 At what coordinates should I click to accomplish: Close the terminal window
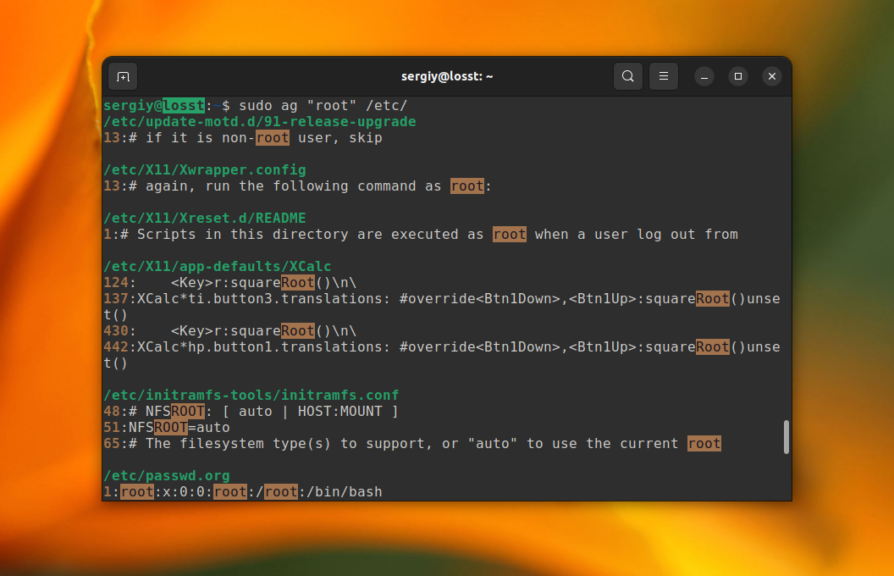tap(772, 76)
